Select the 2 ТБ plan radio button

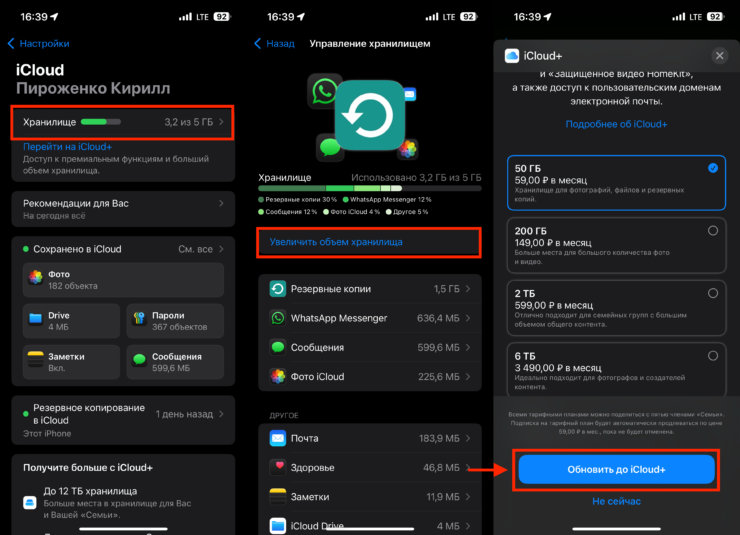coord(713,293)
